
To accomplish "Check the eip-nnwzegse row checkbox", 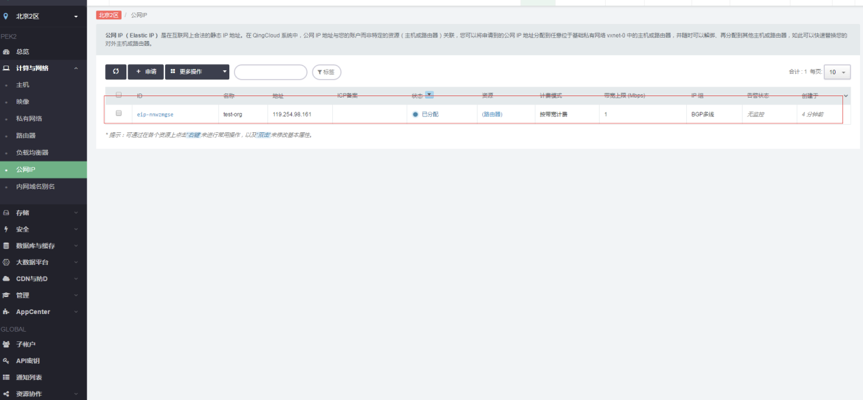I will point(119,114).
